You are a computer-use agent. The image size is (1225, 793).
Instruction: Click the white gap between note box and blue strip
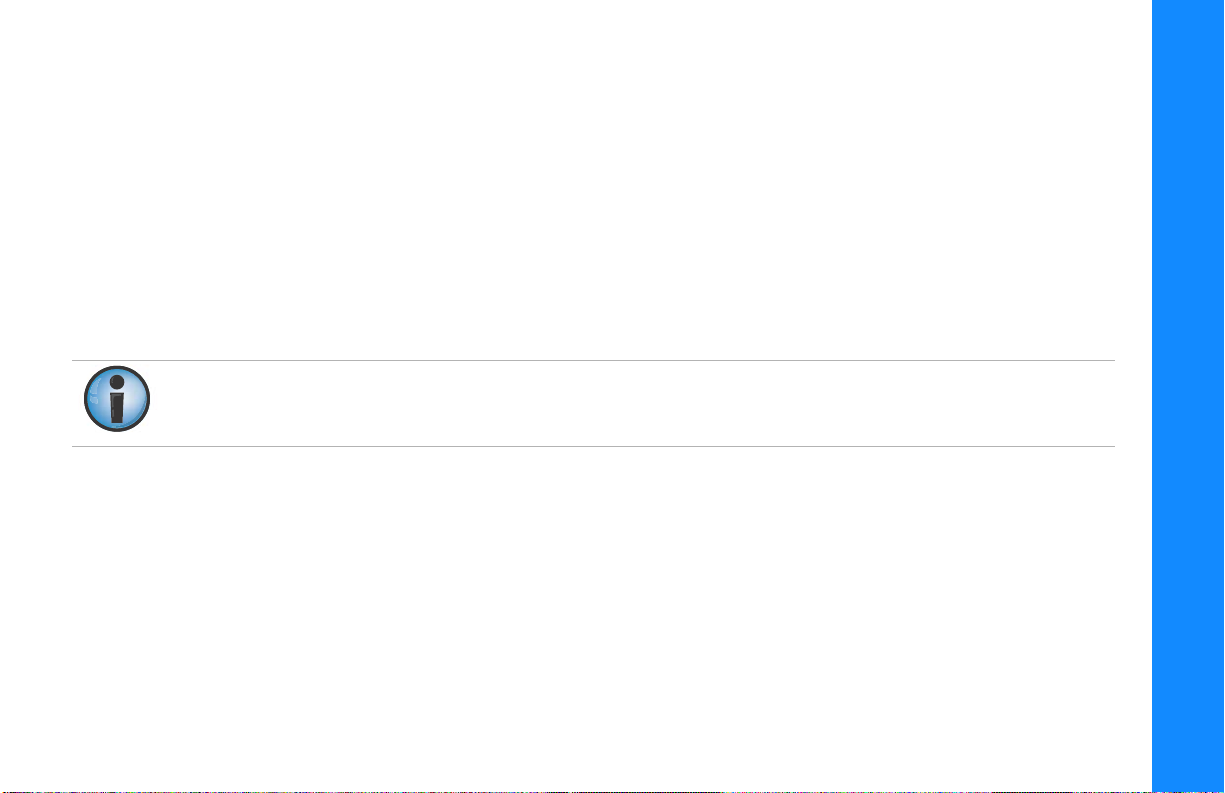click(1134, 403)
